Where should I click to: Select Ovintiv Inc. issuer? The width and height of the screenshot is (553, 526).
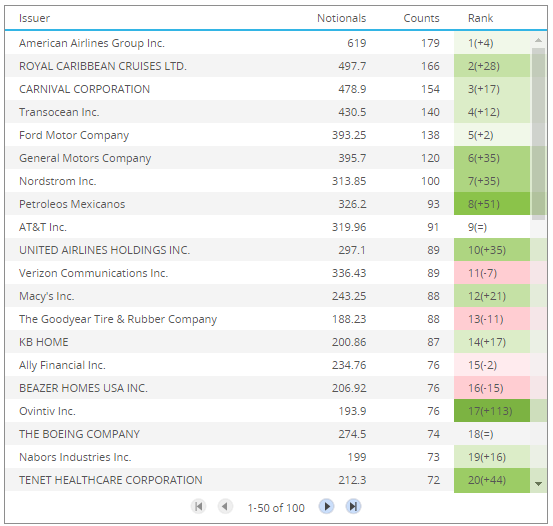click(47, 411)
